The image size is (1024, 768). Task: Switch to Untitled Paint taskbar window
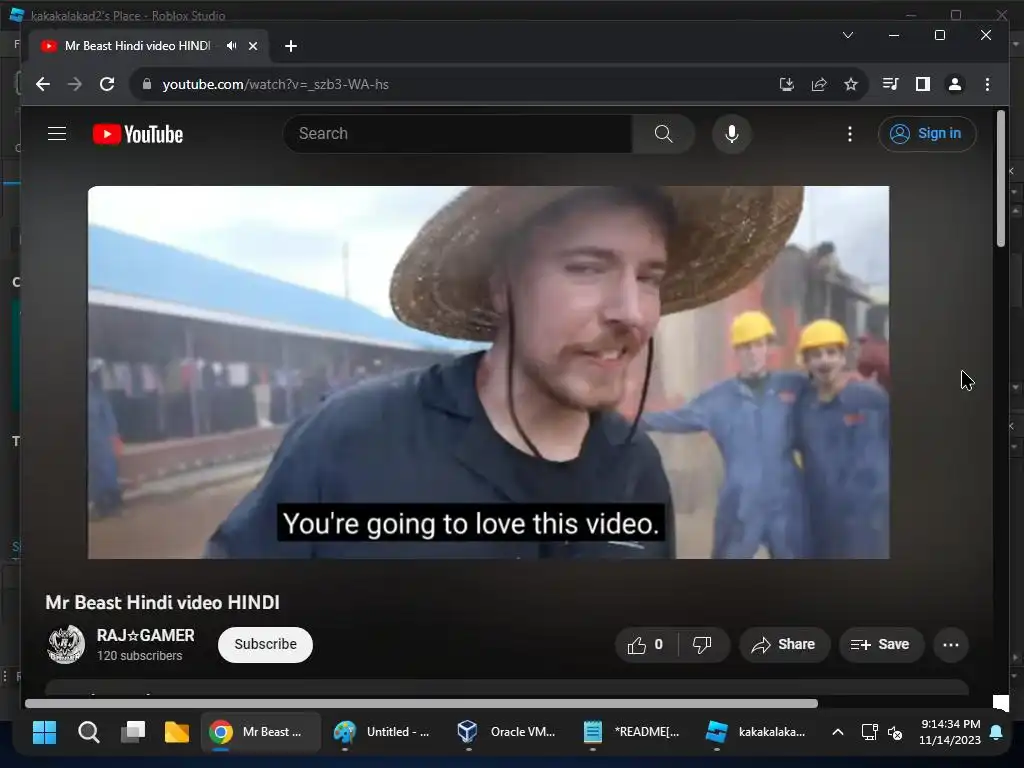coord(384,732)
